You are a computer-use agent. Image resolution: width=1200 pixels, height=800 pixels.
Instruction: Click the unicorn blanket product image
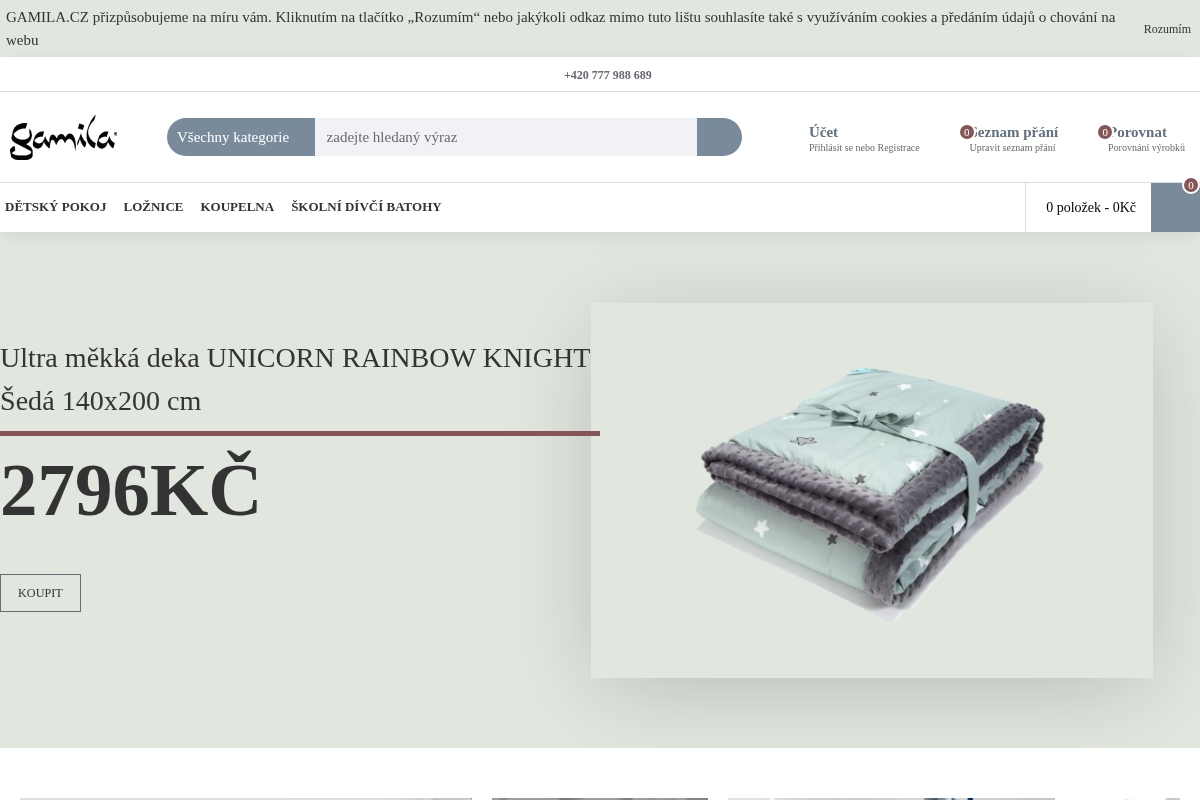872,490
